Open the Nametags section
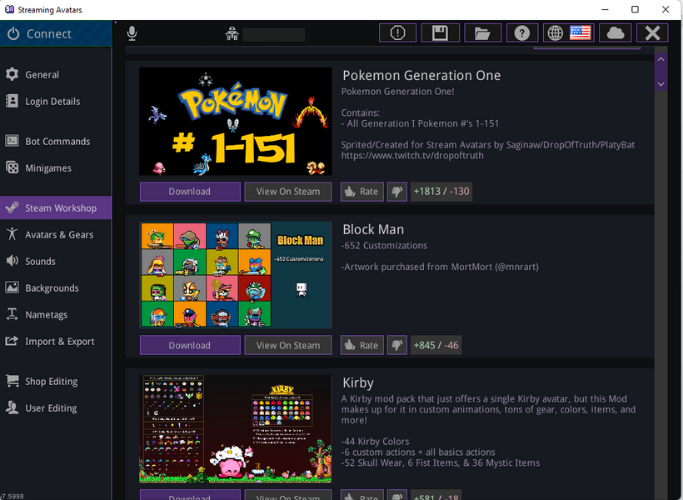This screenshot has height=500, width=683. point(56,315)
